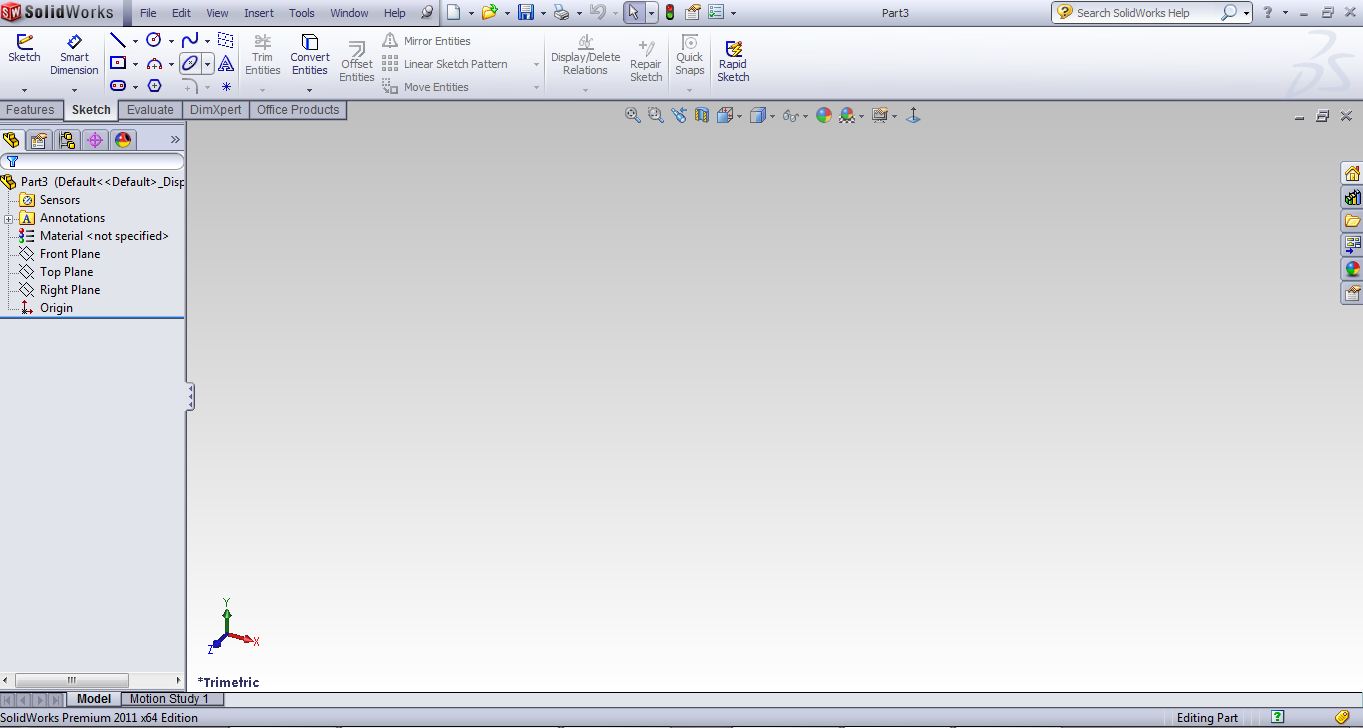Click the Convert Entities tool
The image size is (1363, 728).
coord(310,55)
